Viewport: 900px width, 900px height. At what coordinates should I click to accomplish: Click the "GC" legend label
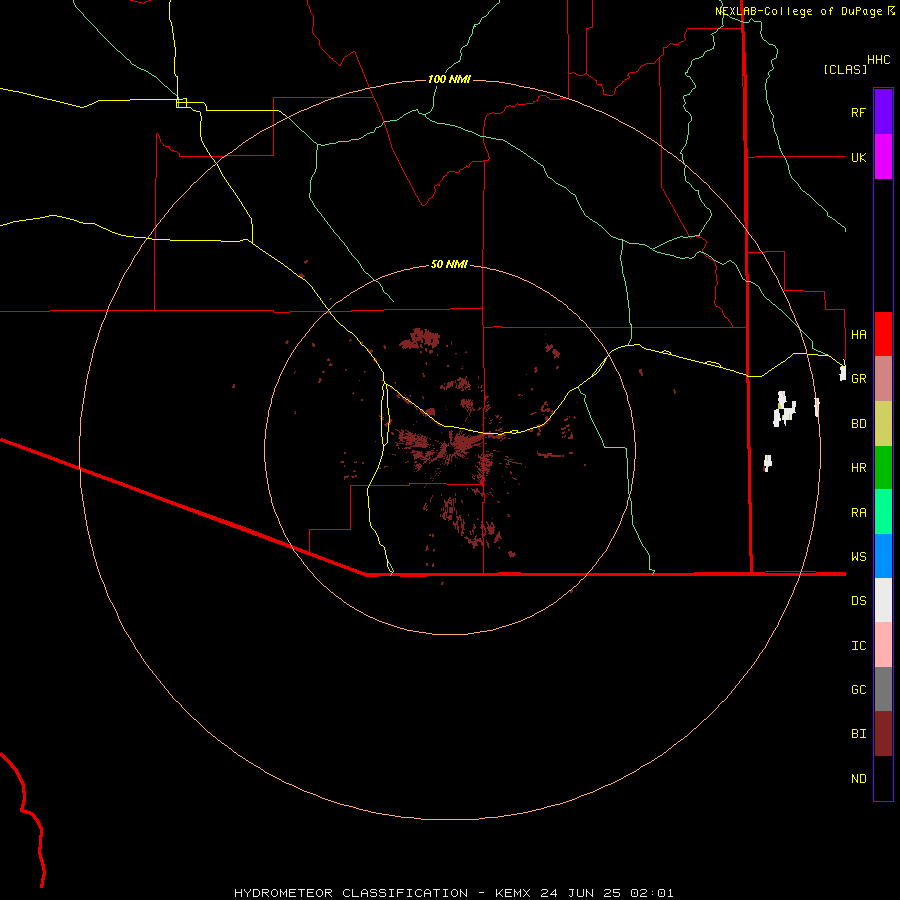[858, 690]
